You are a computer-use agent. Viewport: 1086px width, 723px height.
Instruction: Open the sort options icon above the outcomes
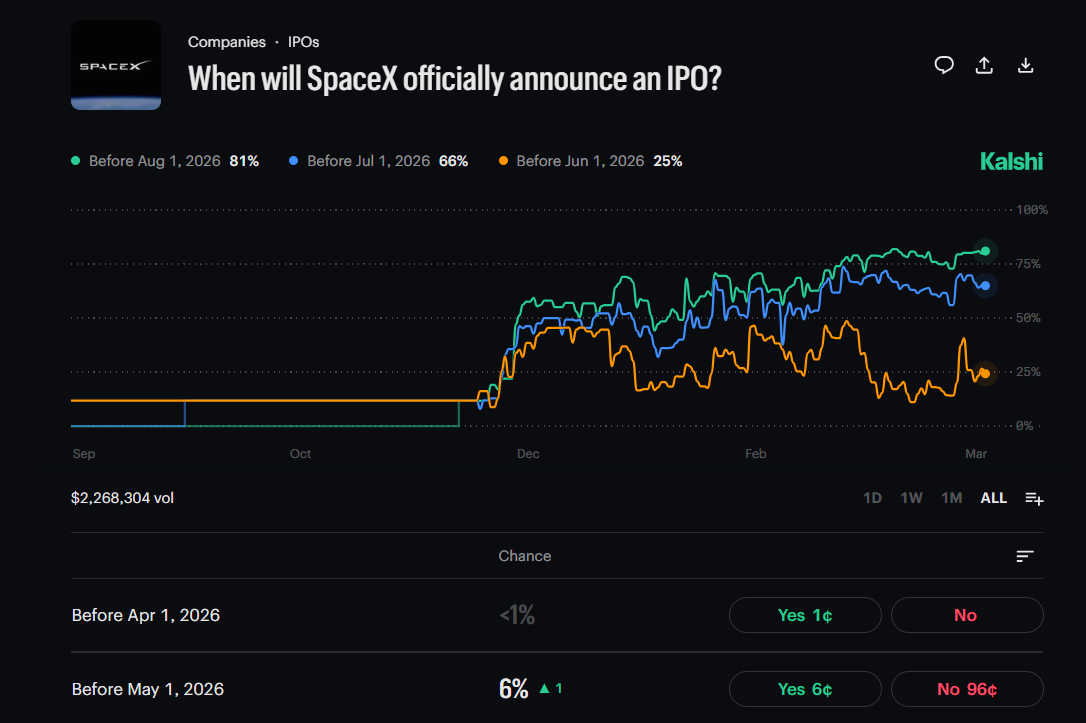click(x=1024, y=555)
